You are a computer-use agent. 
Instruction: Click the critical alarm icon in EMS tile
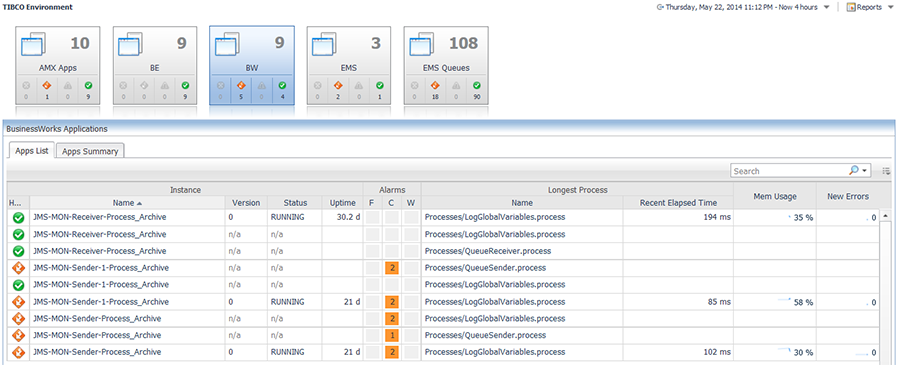[x=338, y=86]
